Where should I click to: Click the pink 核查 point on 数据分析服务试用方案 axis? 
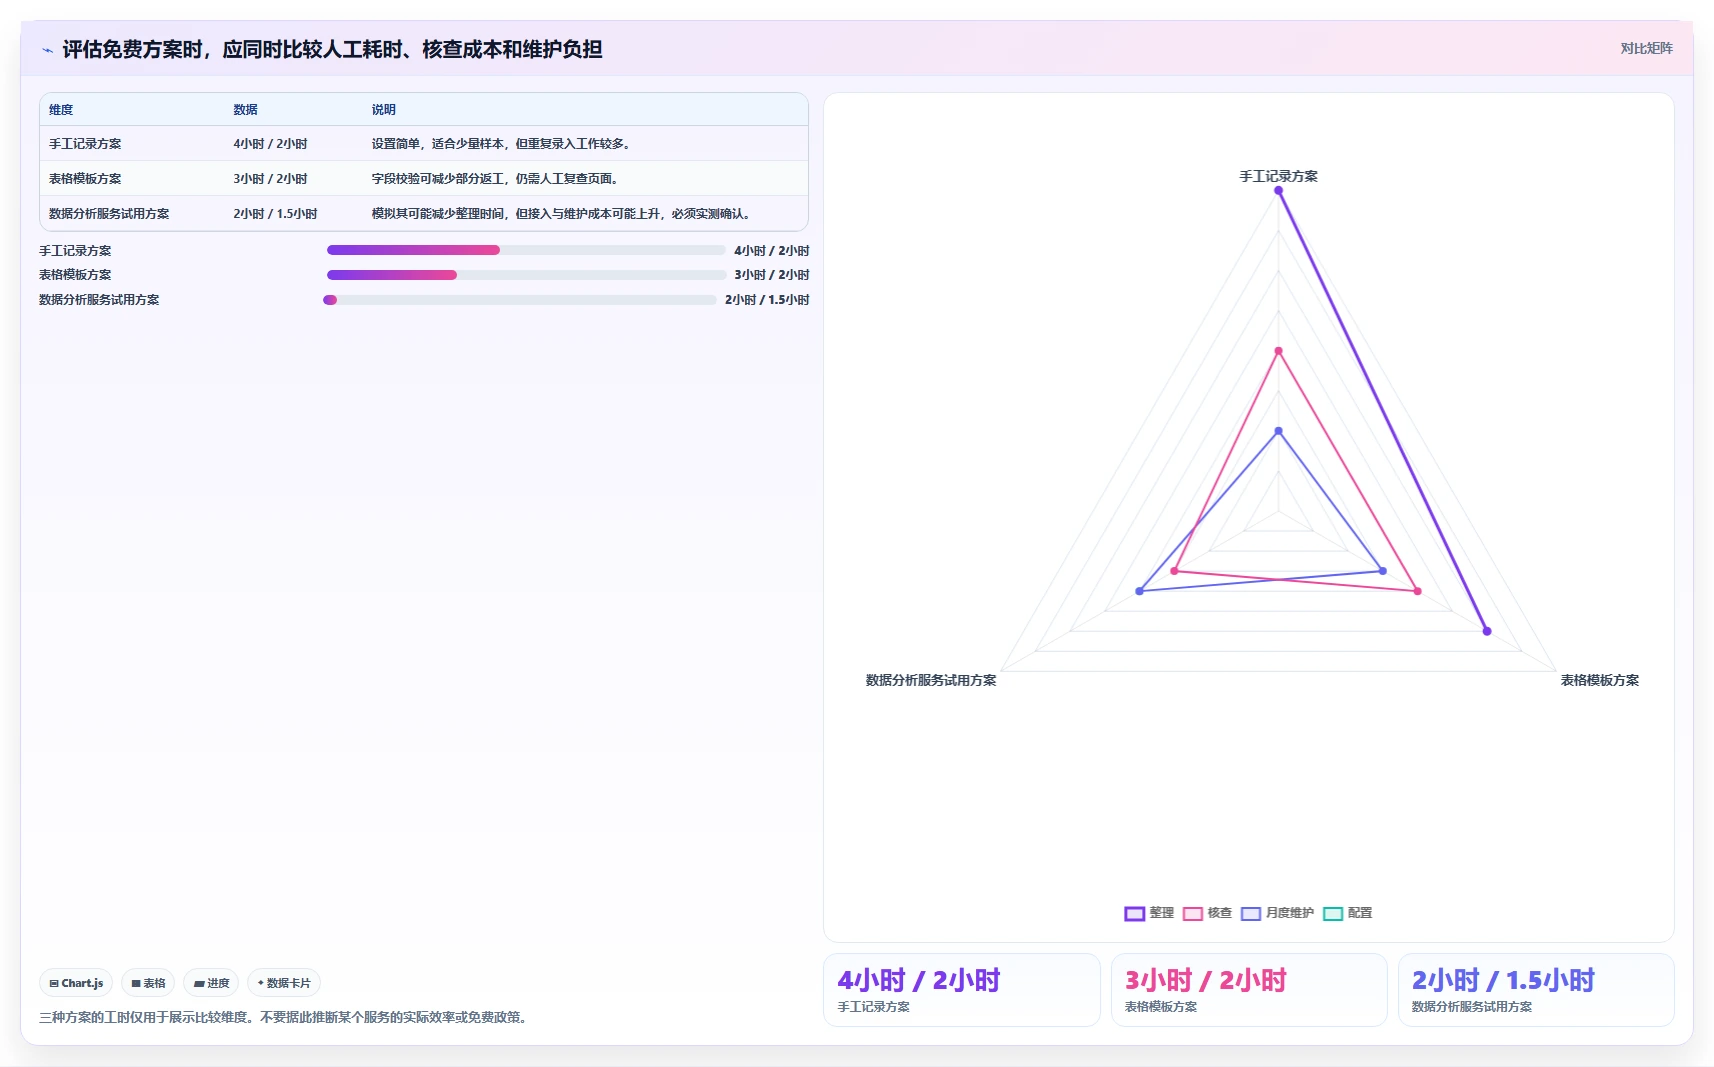(1174, 571)
